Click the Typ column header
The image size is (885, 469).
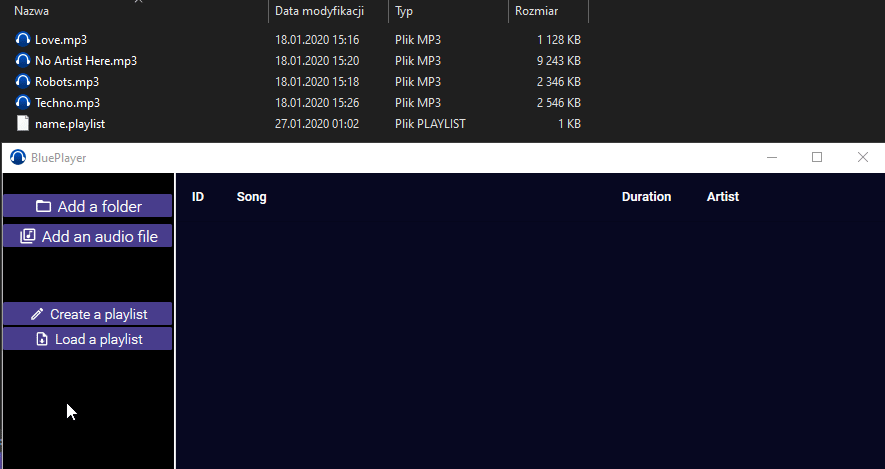(404, 11)
